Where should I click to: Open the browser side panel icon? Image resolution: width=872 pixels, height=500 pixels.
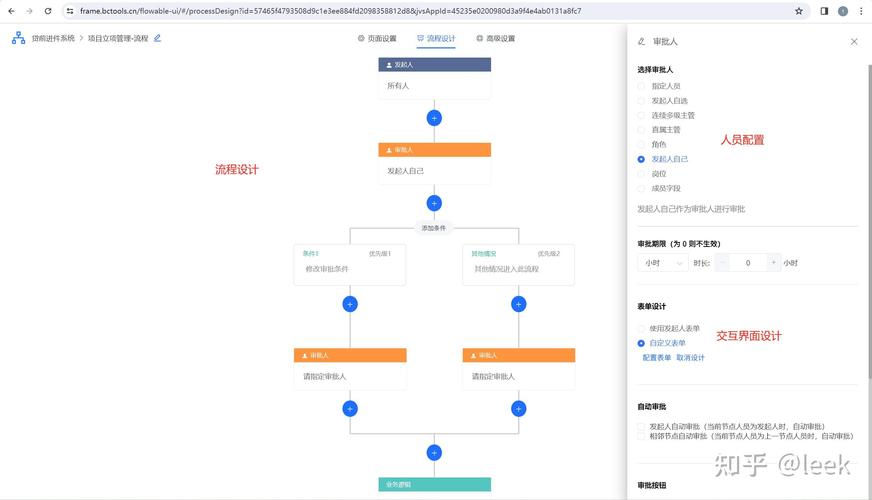pos(824,11)
